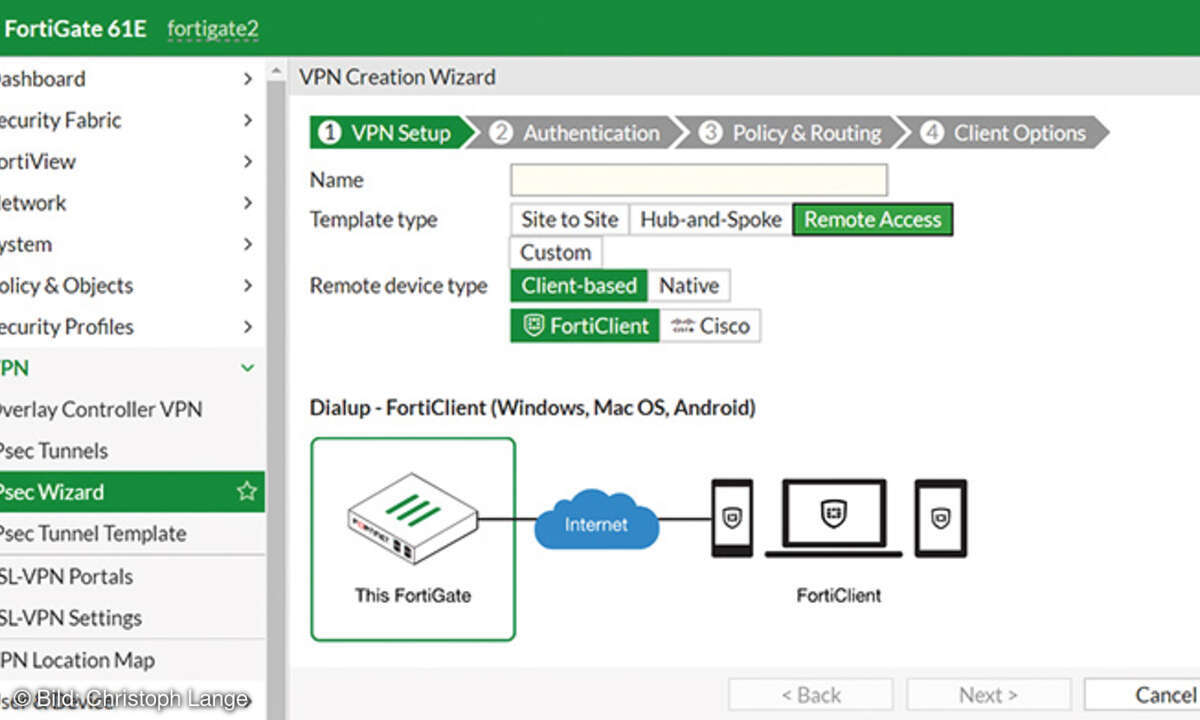Image resolution: width=1200 pixels, height=720 pixels.
Task: Select Remote Access template type
Action: pos(873,220)
